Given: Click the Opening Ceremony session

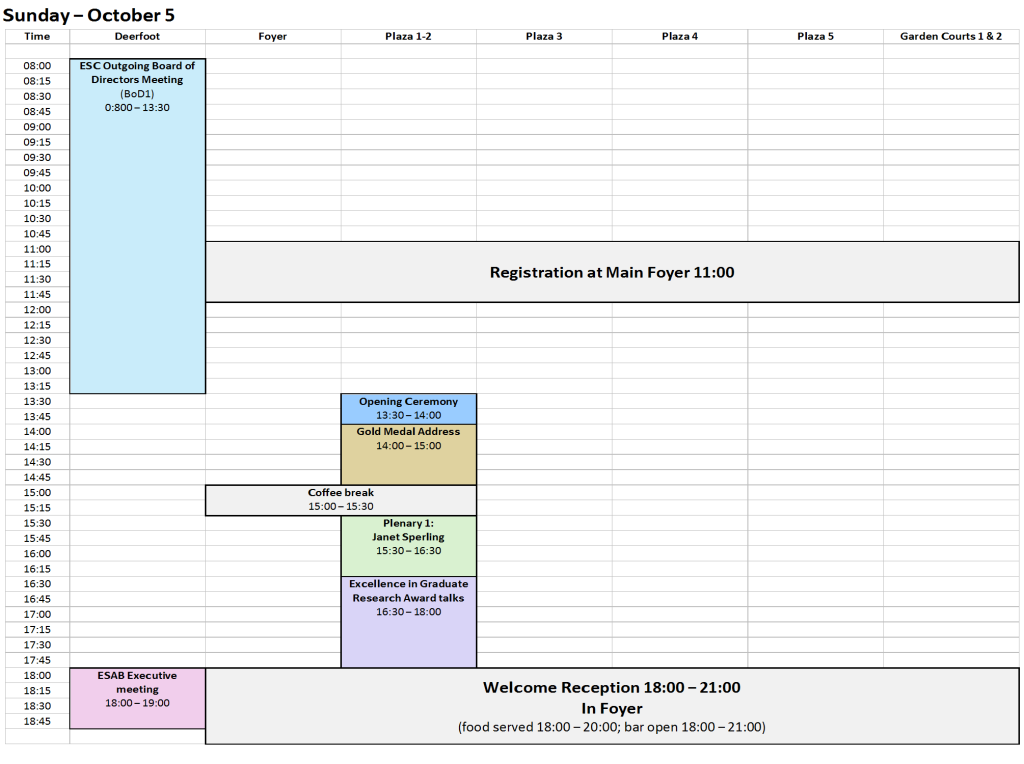Looking at the screenshot, I should point(408,408).
